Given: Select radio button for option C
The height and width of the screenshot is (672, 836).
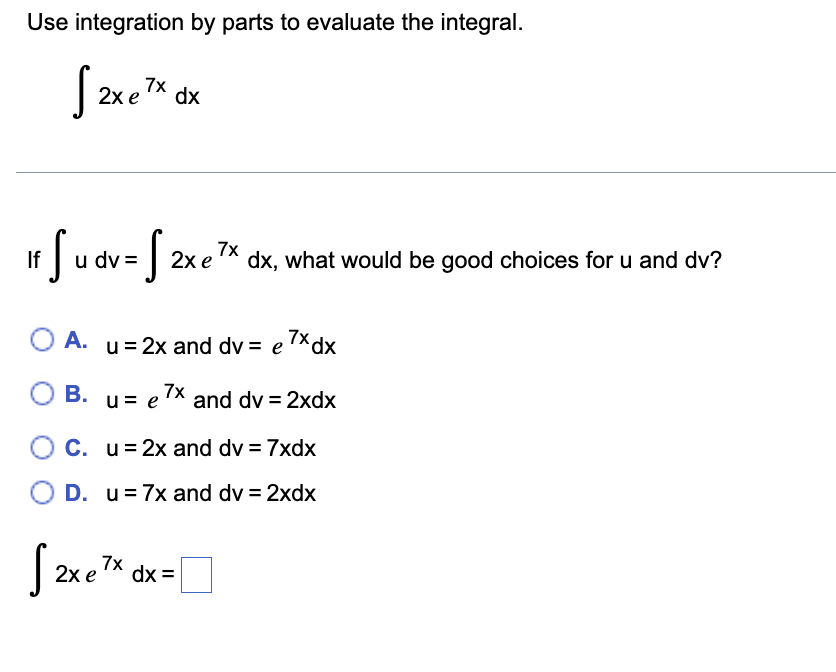Looking at the screenshot, I should [41, 448].
